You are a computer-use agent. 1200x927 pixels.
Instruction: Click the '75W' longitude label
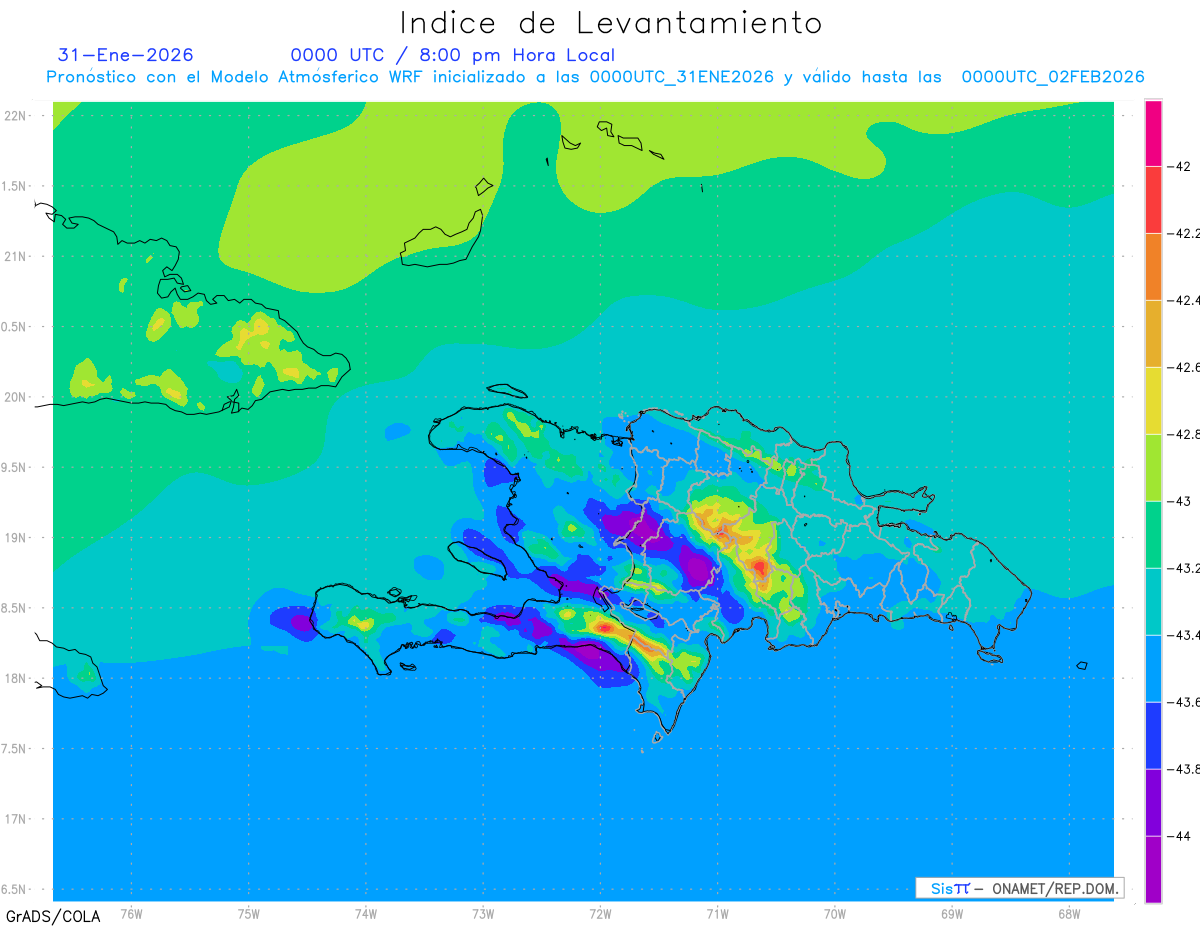click(249, 913)
